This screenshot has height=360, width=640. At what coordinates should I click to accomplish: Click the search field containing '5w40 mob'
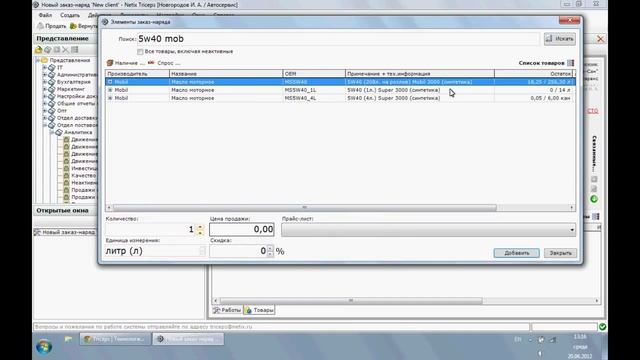pyautogui.click(x=338, y=39)
